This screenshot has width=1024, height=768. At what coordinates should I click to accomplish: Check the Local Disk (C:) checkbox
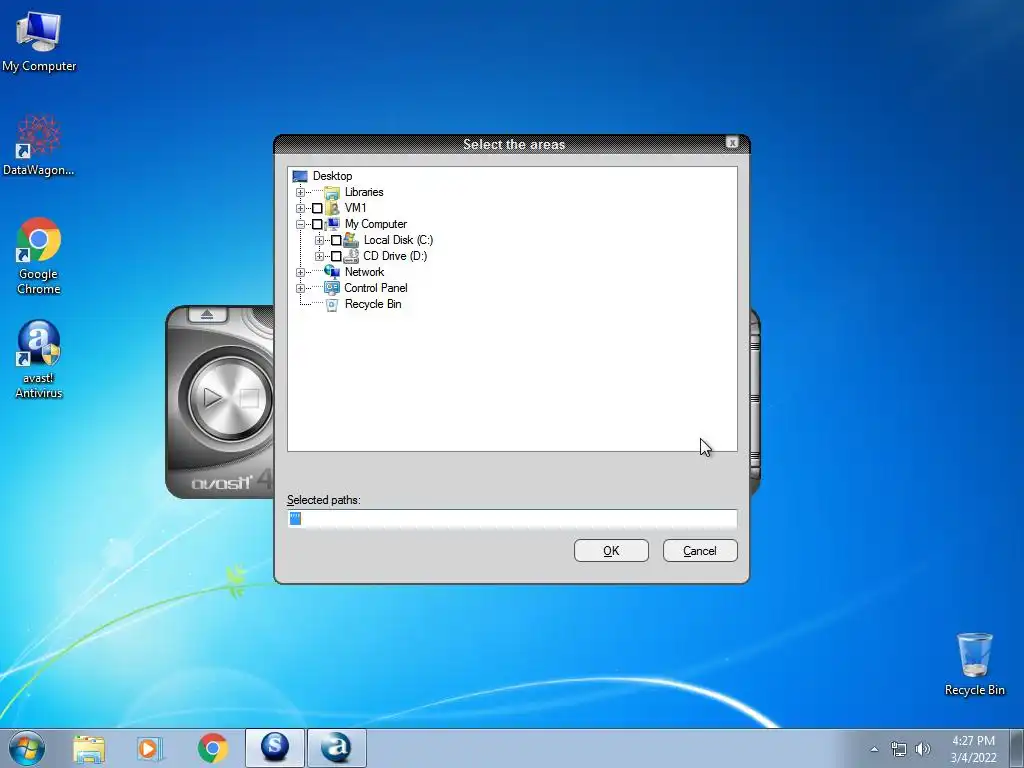click(336, 240)
